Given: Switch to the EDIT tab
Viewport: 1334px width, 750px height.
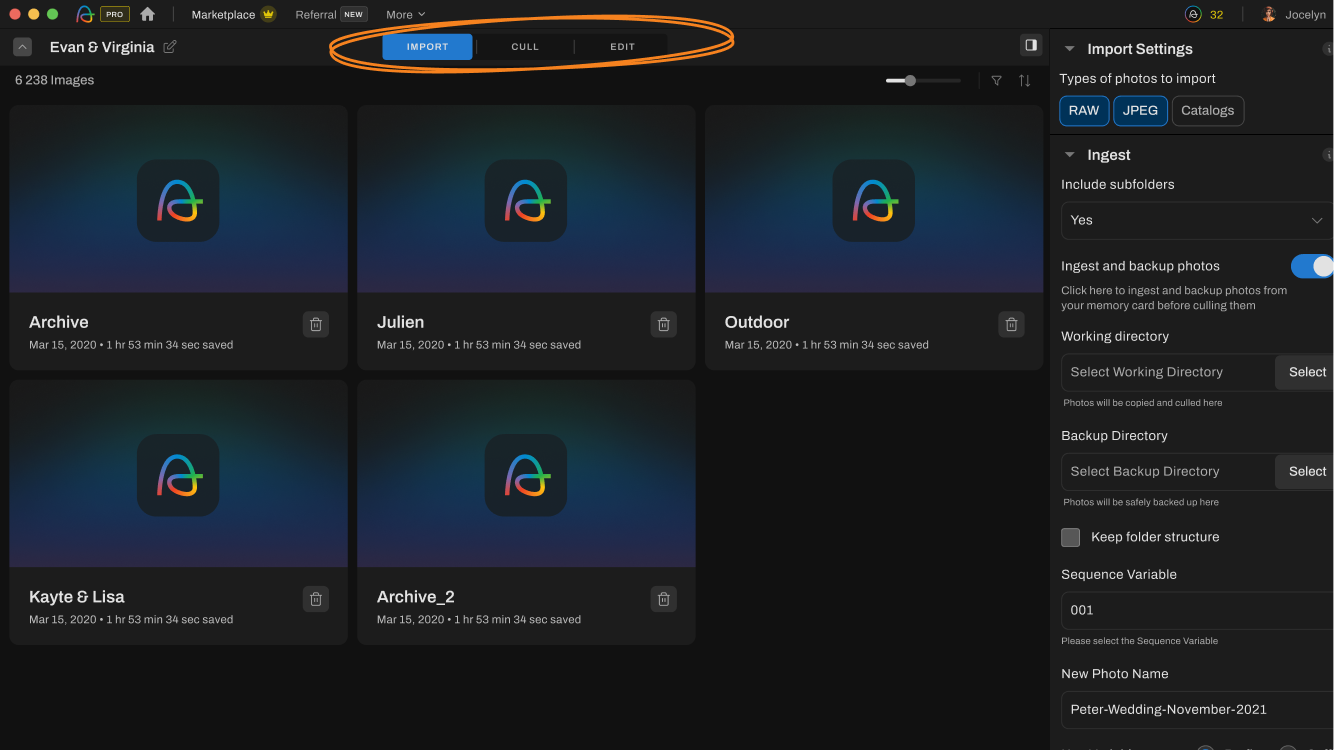Looking at the screenshot, I should point(622,47).
